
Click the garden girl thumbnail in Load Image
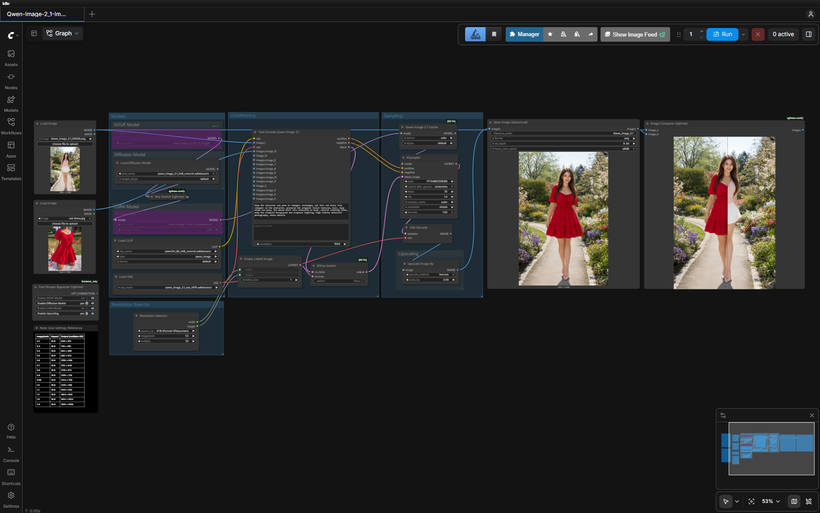click(x=65, y=169)
